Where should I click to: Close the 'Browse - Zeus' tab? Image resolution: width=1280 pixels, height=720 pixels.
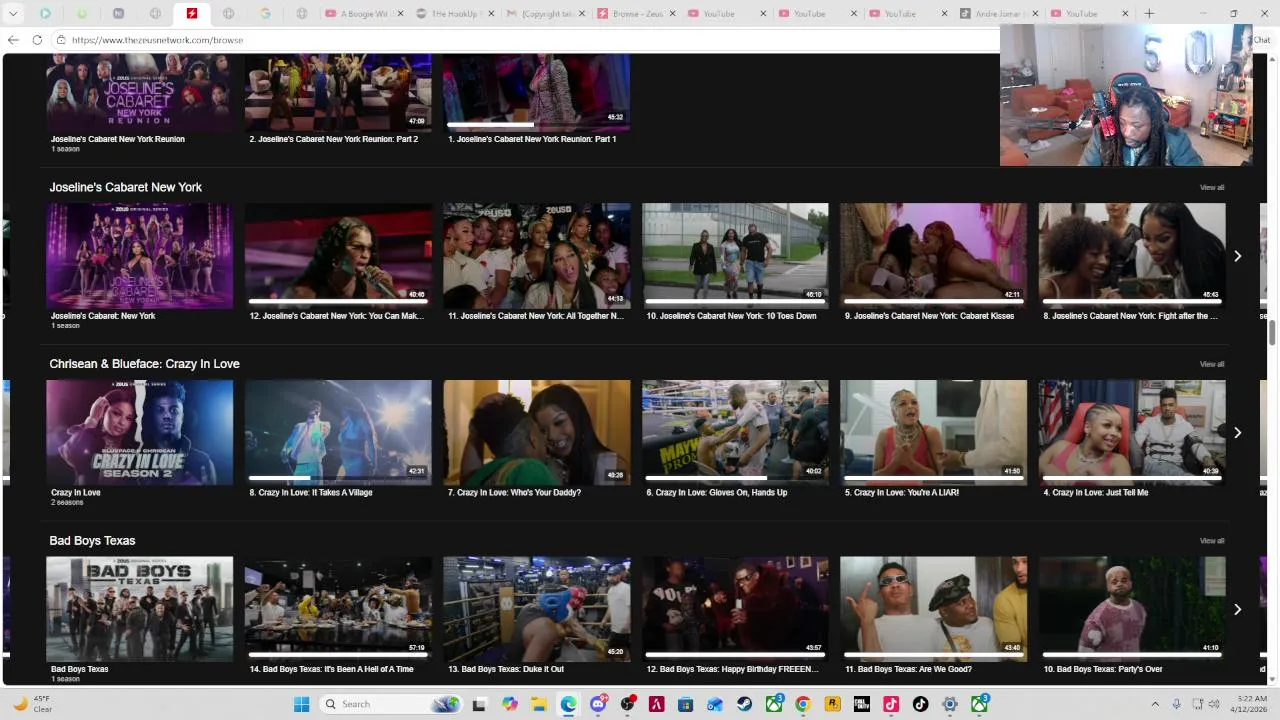(x=672, y=14)
